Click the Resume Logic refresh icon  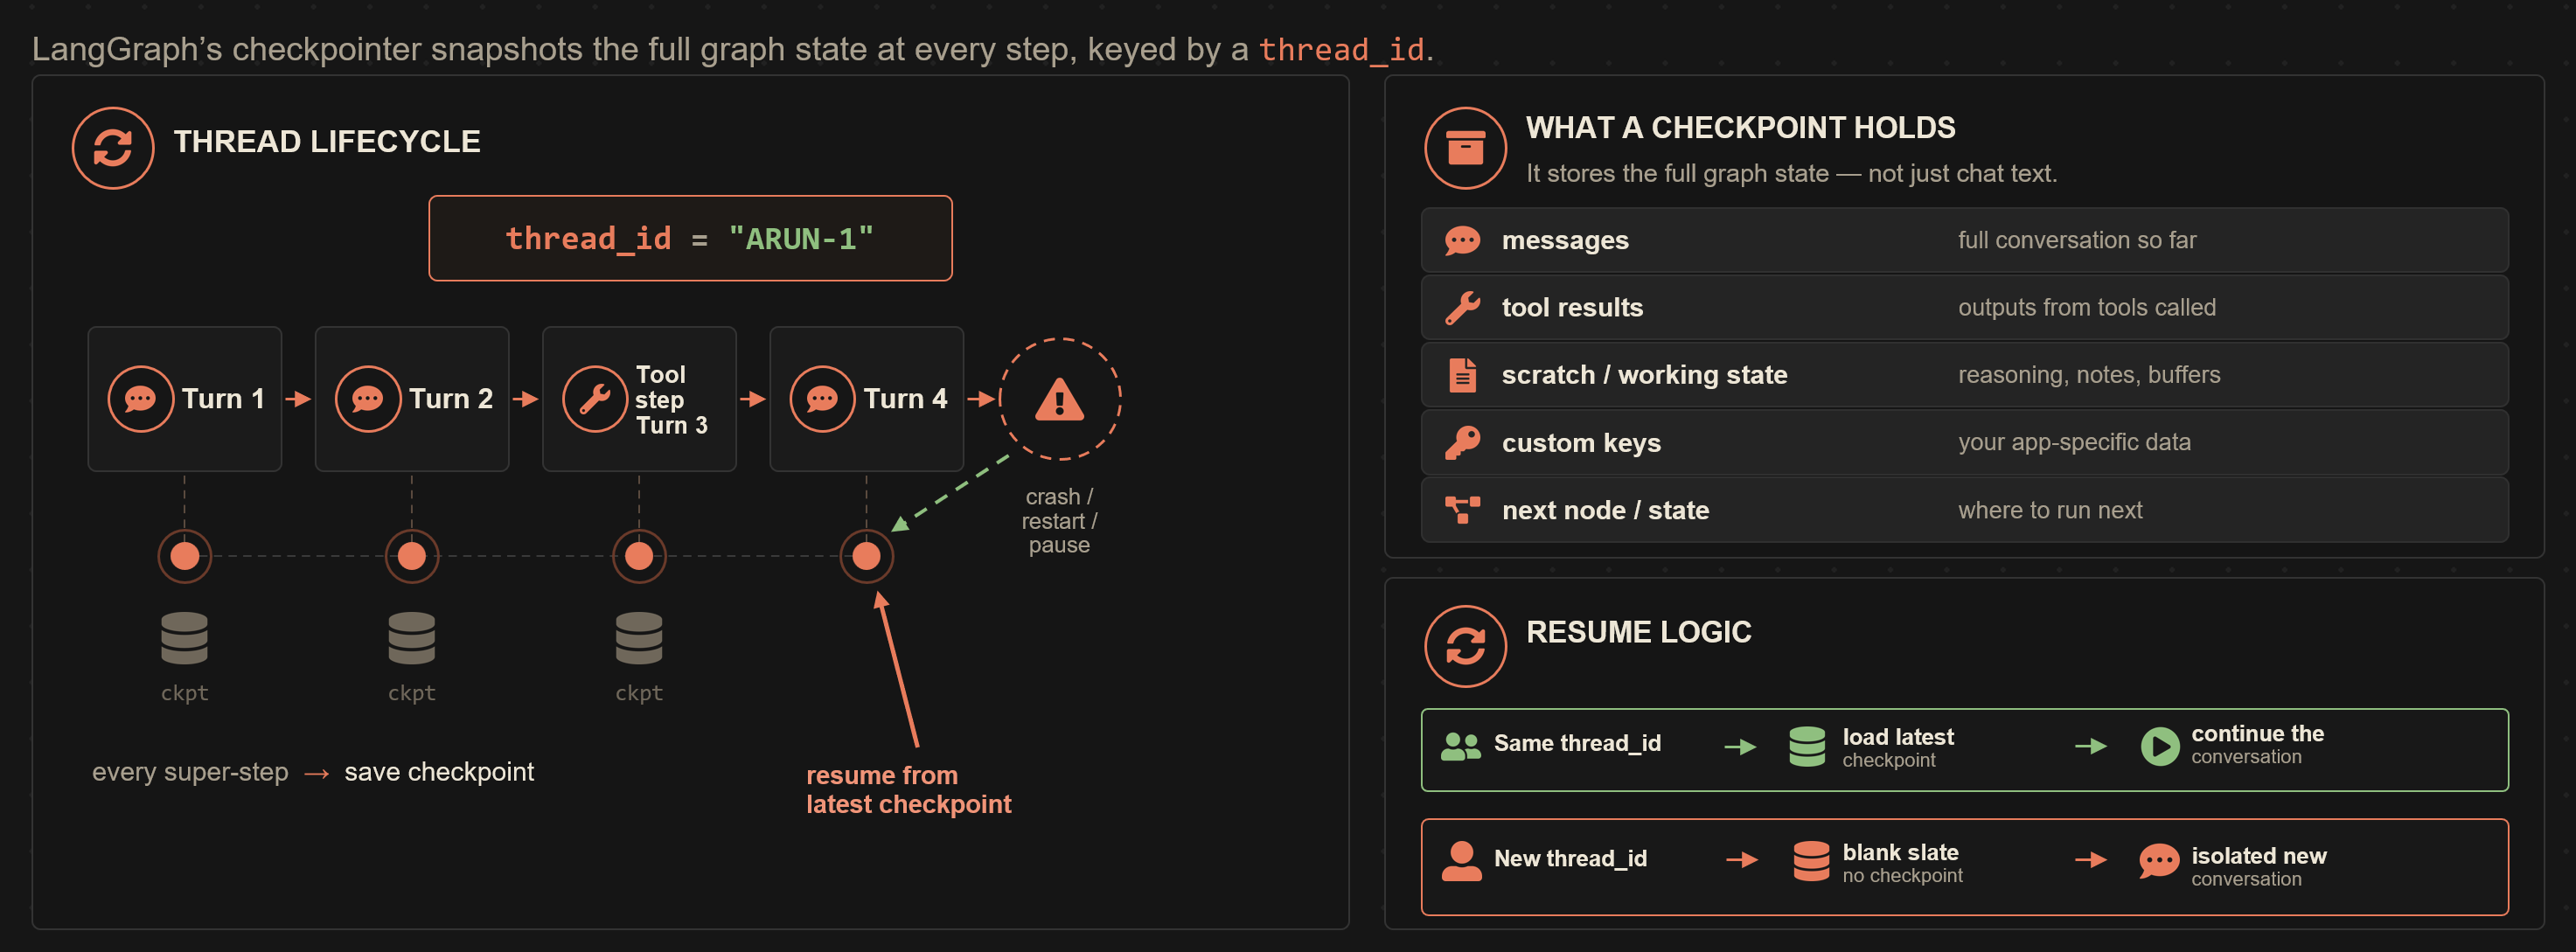pyautogui.click(x=1465, y=646)
